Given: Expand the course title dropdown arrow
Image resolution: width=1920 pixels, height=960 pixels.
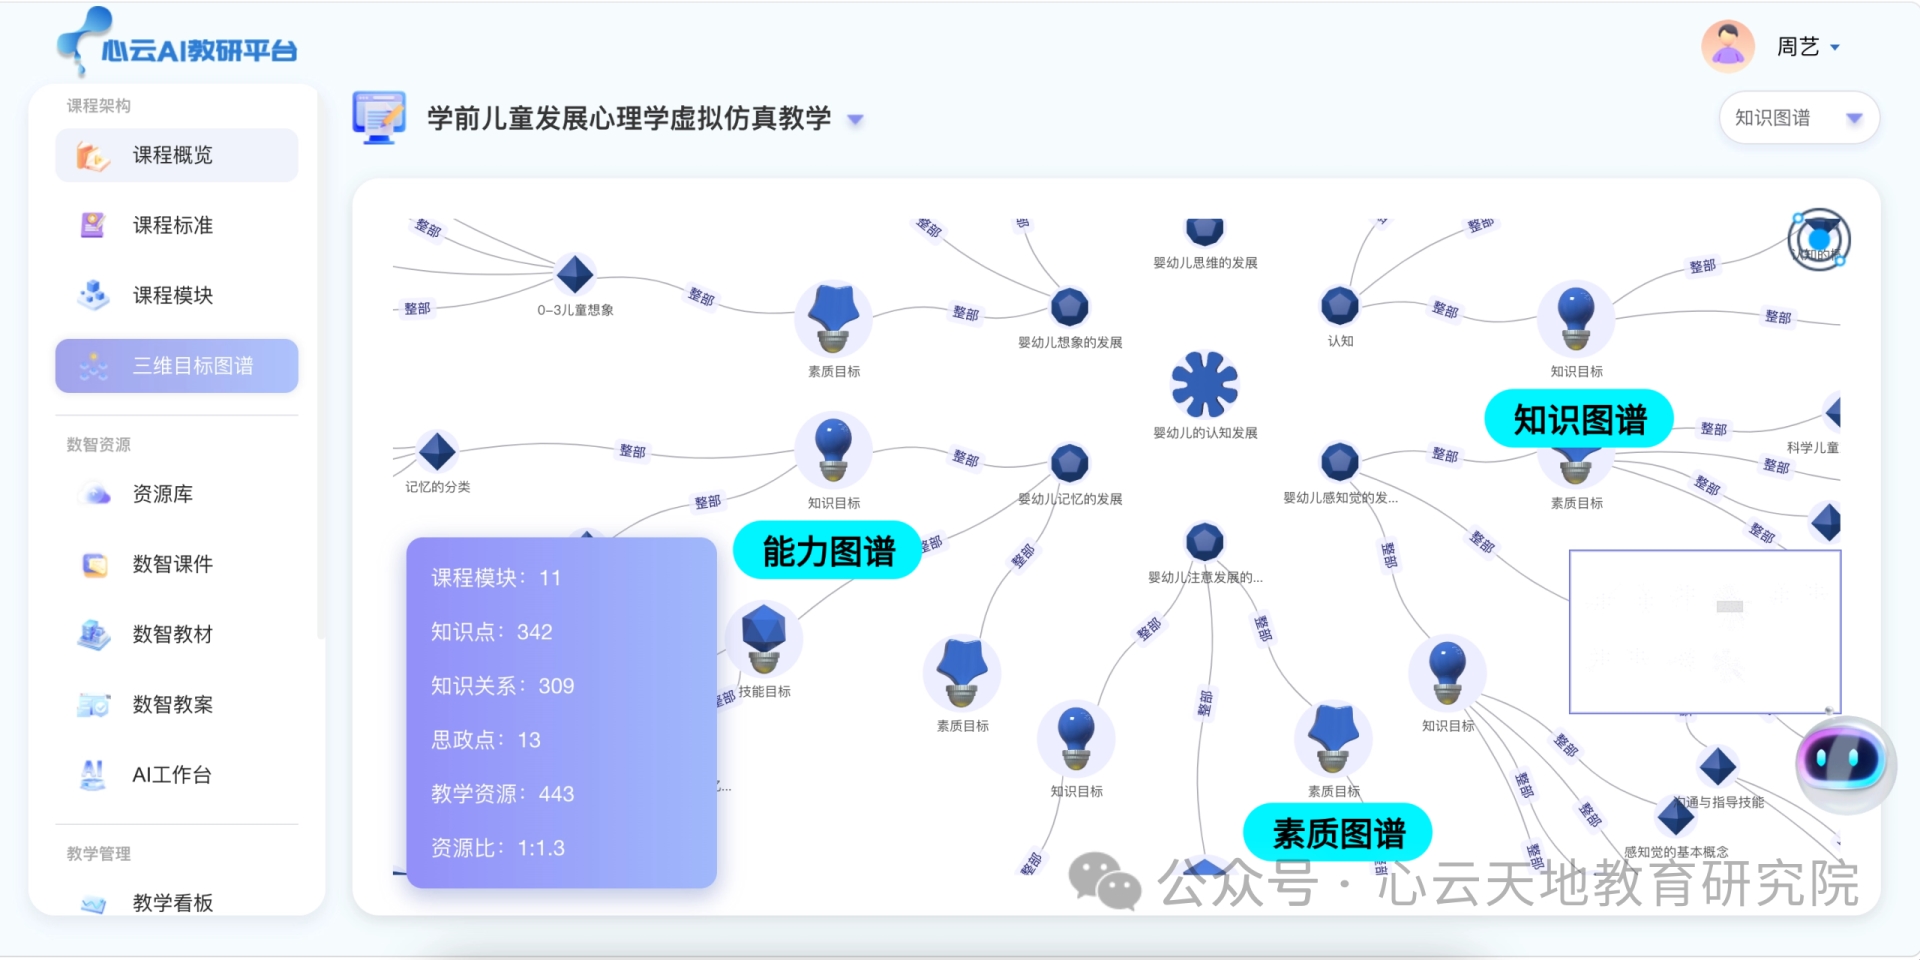Looking at the screenshot, I should pyautogui.click(x=855, y=119).
